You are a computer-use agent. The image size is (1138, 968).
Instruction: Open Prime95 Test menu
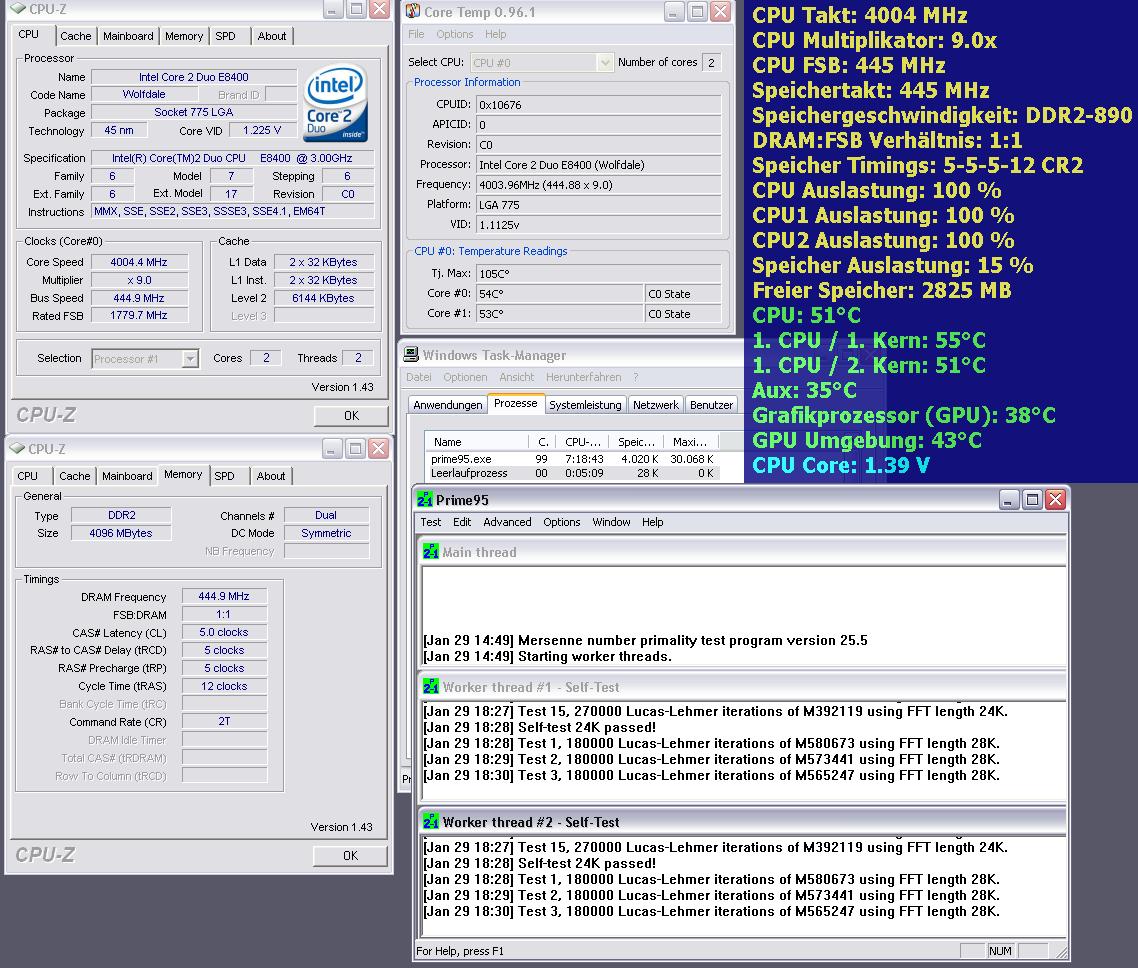pos(430,522)
